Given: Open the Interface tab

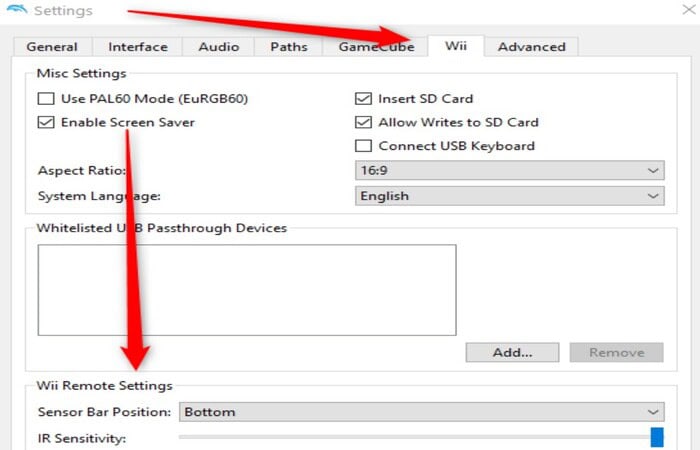Looking at the screenshot, I should click(138, 47).
